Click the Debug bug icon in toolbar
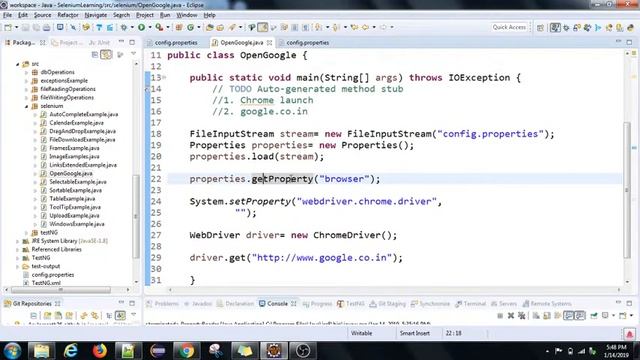Viewport: 640px width, 360px height. pyautogui.click(x=124, y=27)
